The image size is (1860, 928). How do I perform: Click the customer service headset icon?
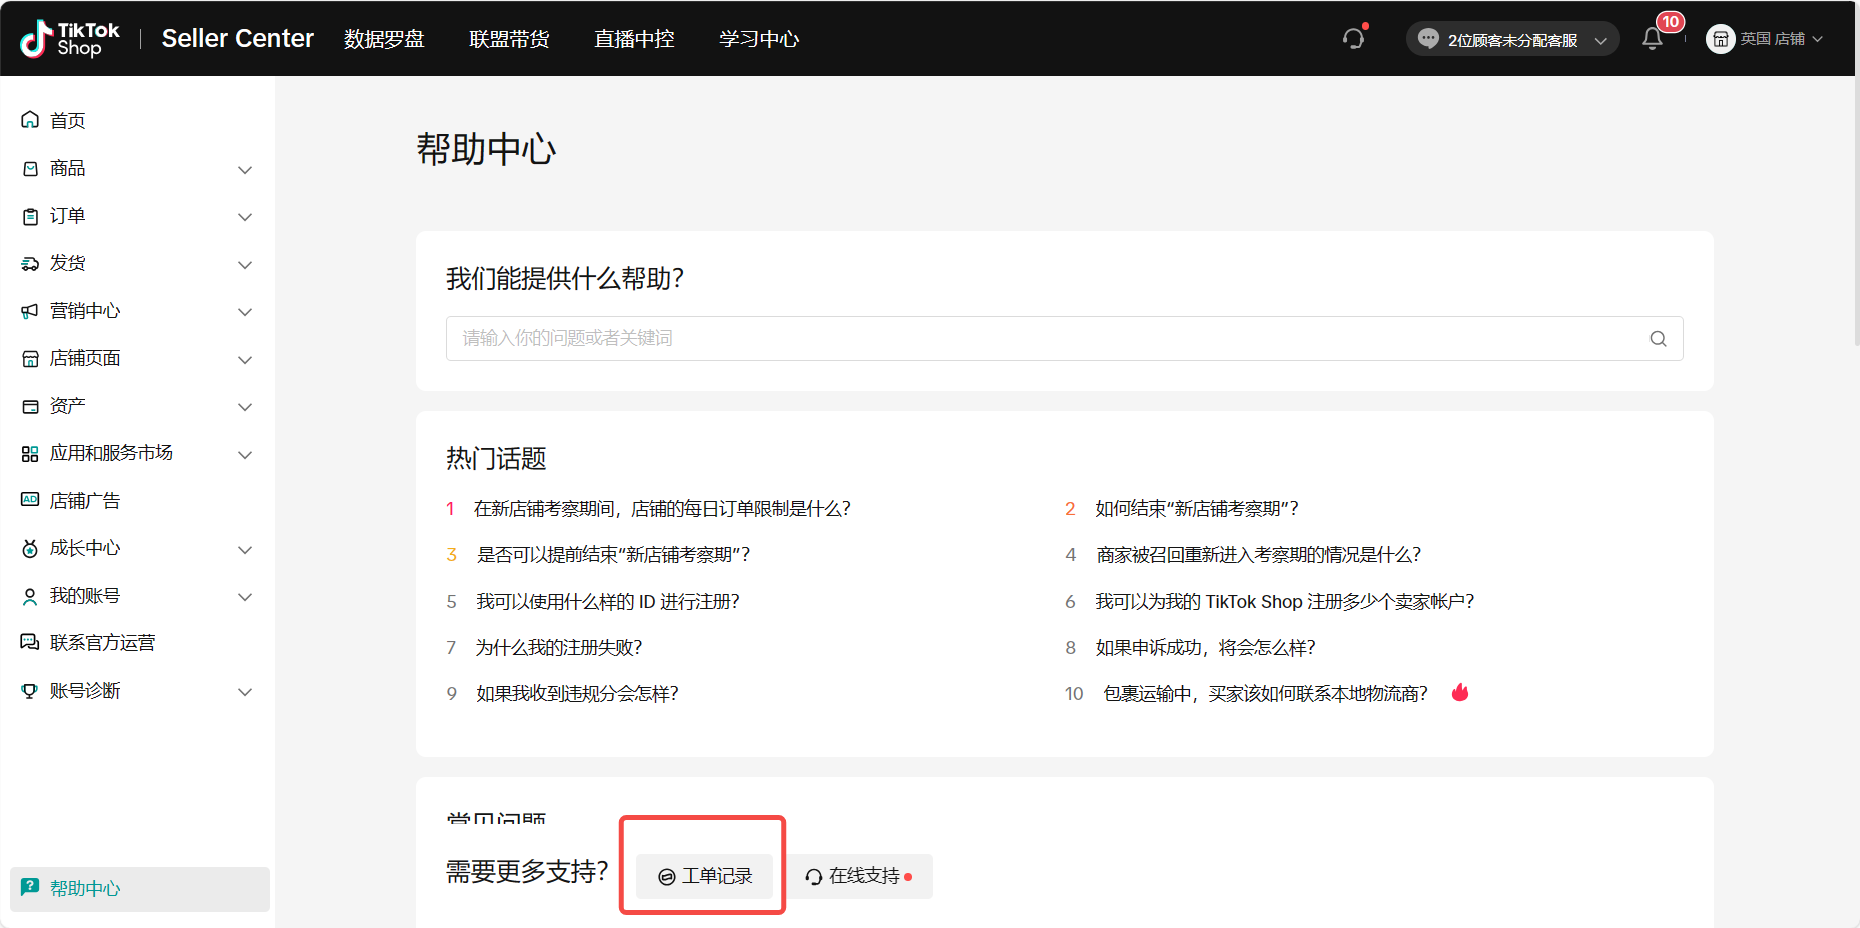(x=1353, y=39)
